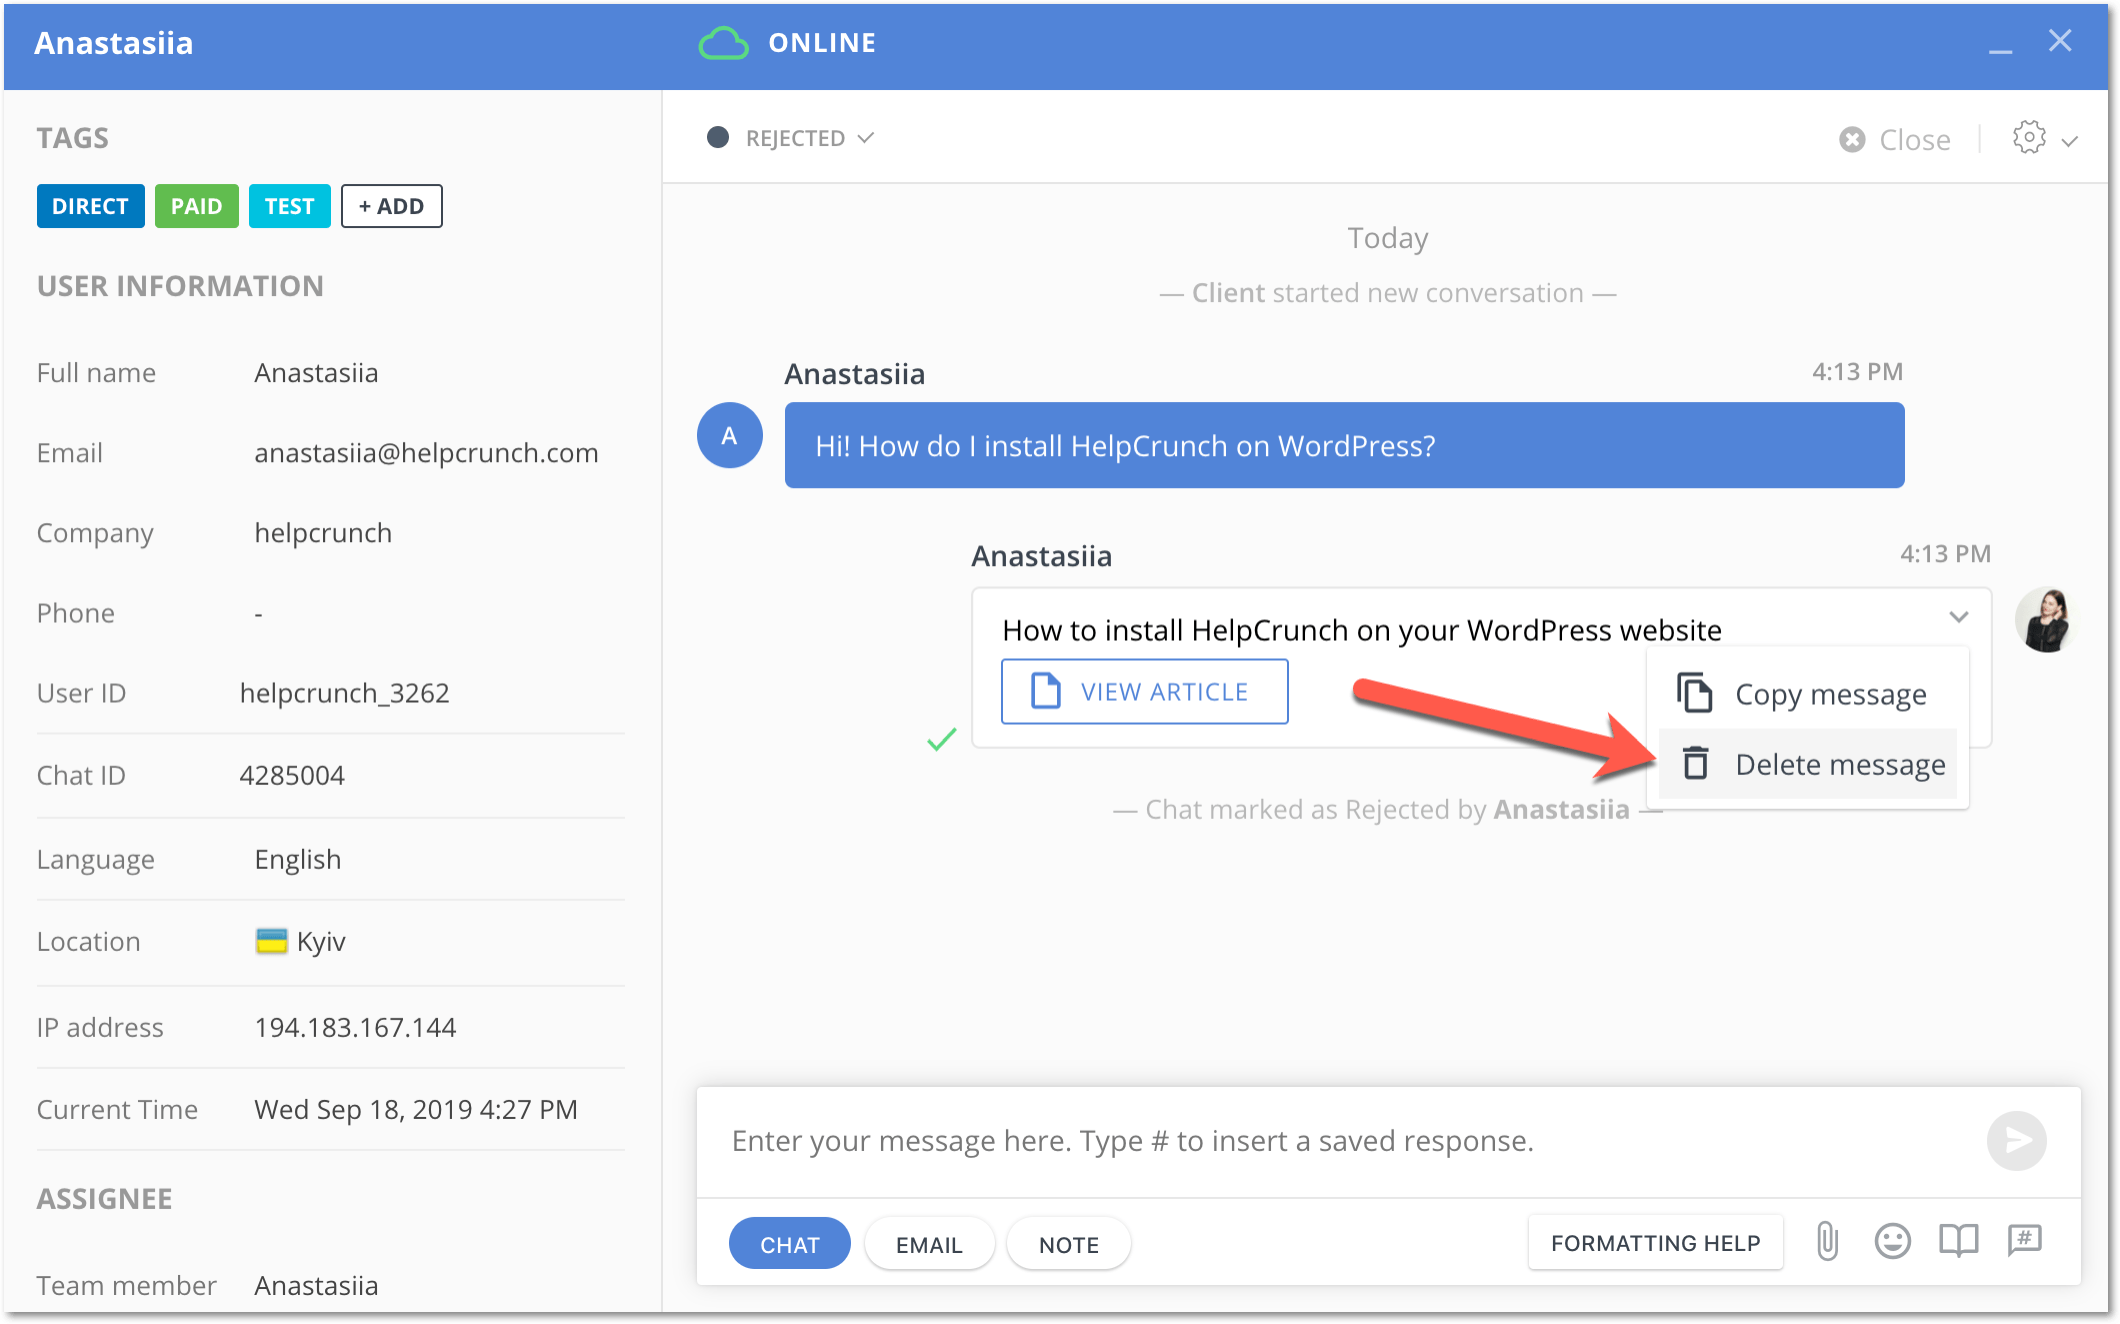Click the DIRECT tag
The image size is (2120, 1324).
[x=90, y=206]
